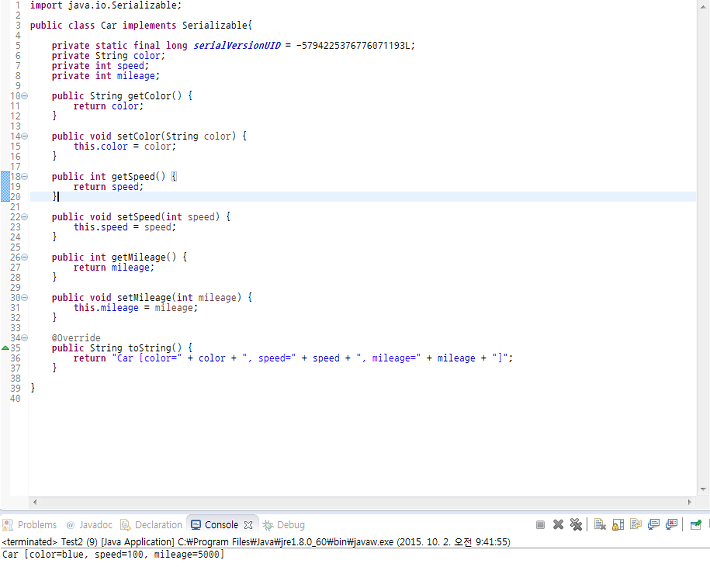710x567 pixels.
Task: Switch to the Debug tab
Action: coord(284,524)
